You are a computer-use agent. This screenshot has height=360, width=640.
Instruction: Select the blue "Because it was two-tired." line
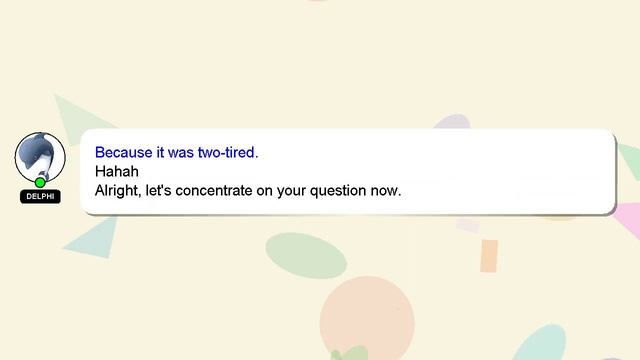(x=176, y=152)
